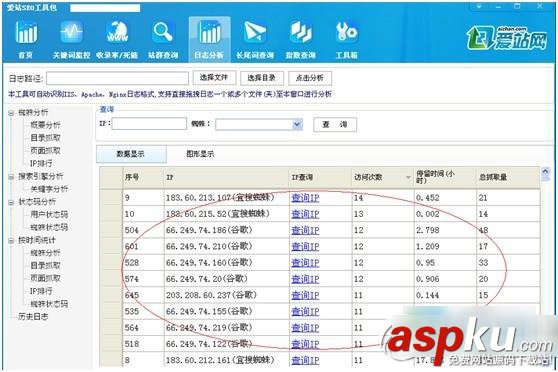Click 查询IP link for 66.249.74.210
This screenshot has height=372, width=558.
[x=305, y=247]
